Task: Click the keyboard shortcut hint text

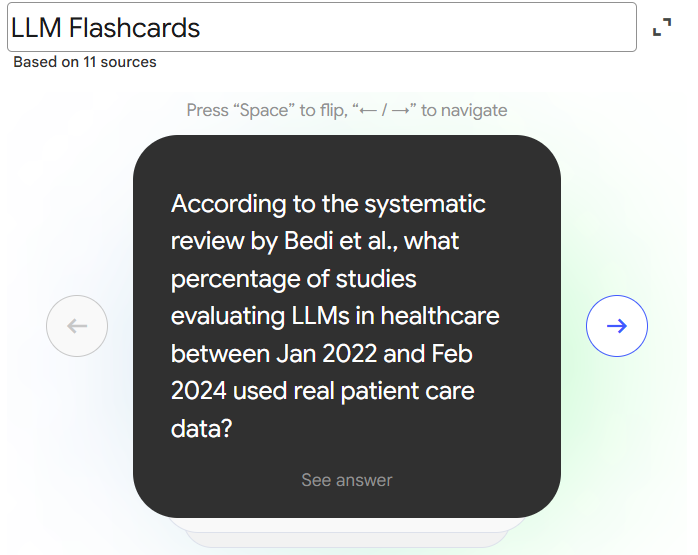Action: tap(347, 110)
